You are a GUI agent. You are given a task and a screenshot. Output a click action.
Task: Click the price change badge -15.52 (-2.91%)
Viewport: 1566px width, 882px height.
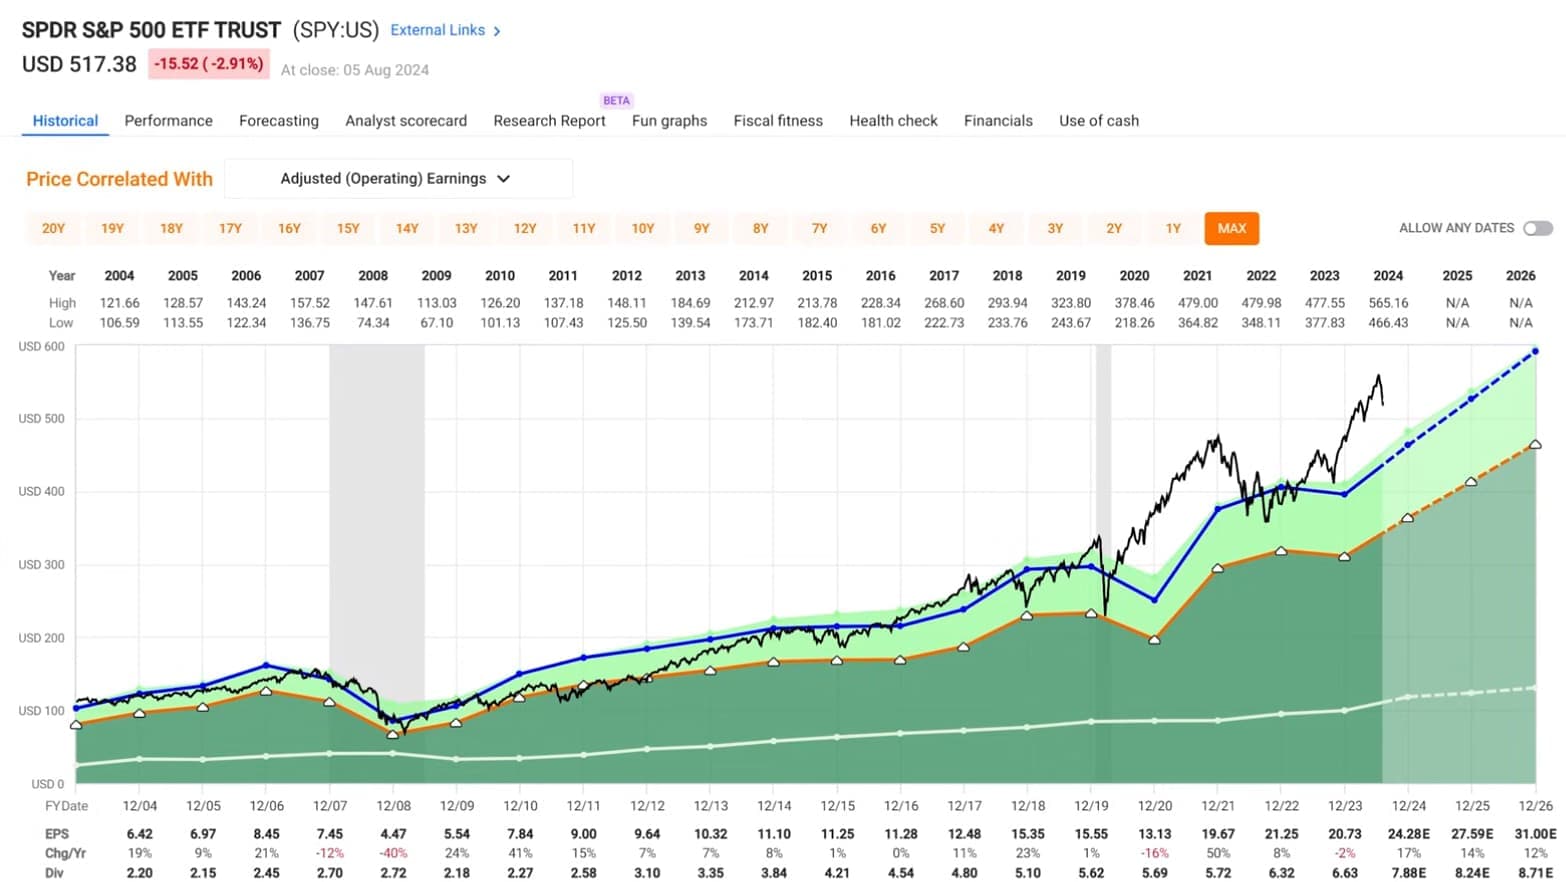click(x=209, y=63)
